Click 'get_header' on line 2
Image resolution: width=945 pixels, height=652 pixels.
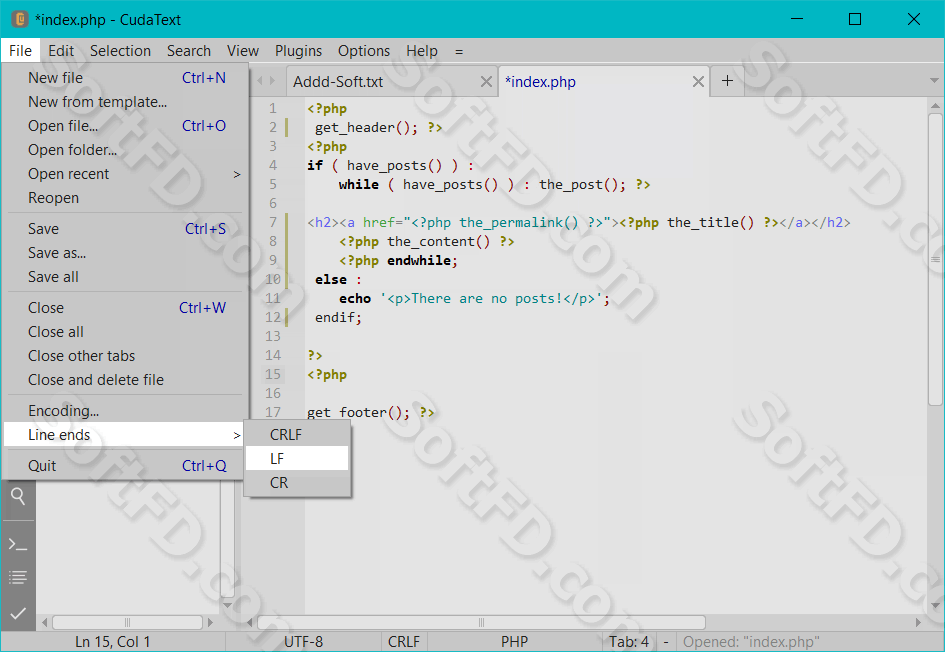click(355, 127)
